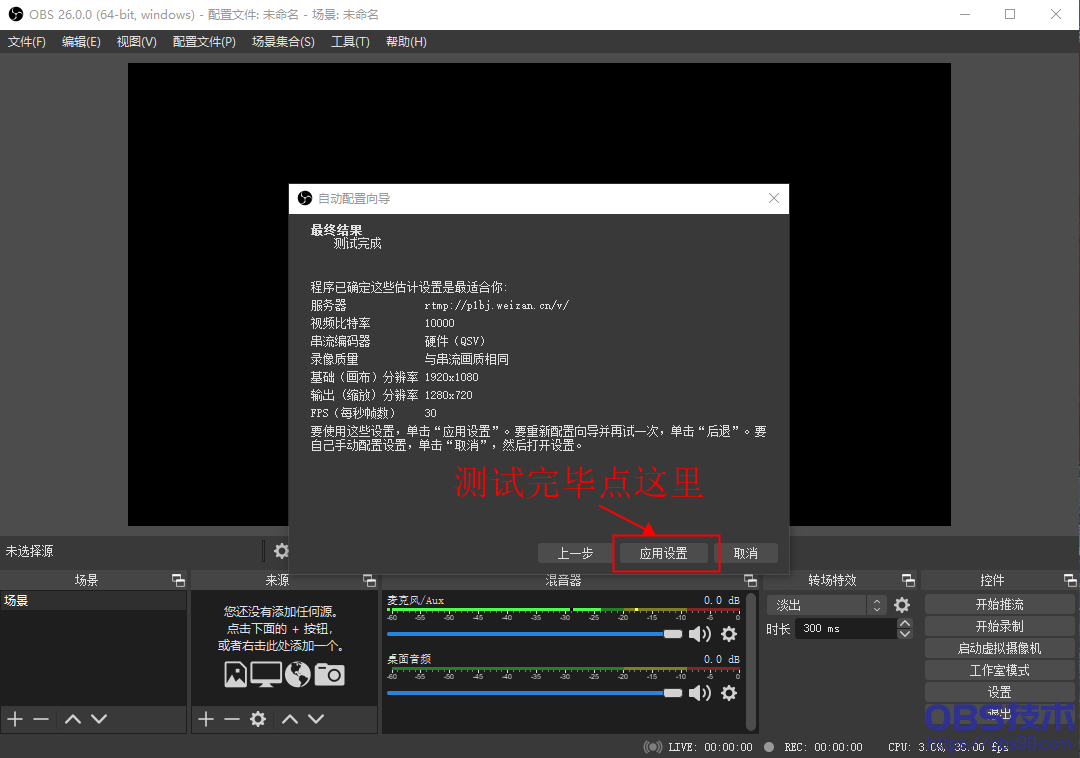Click 启动虚拟摄像机 button
Screen dimensions: 1080x758
tap(999, 649)
